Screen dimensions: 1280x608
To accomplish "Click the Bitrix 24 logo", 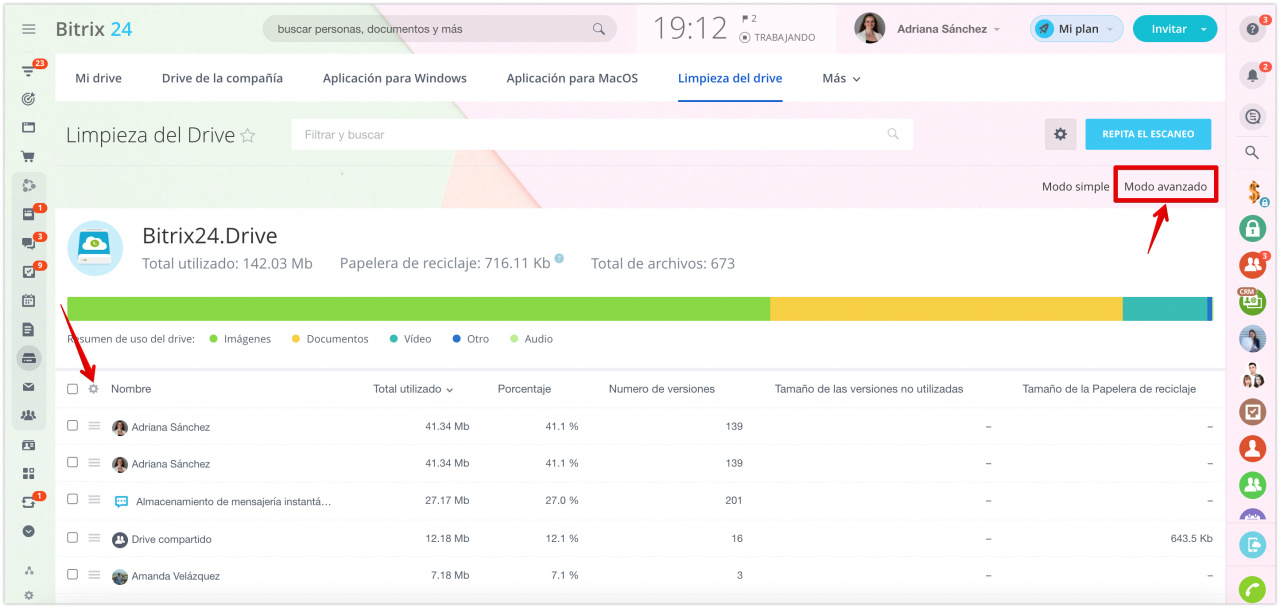I will click(94, 29).
